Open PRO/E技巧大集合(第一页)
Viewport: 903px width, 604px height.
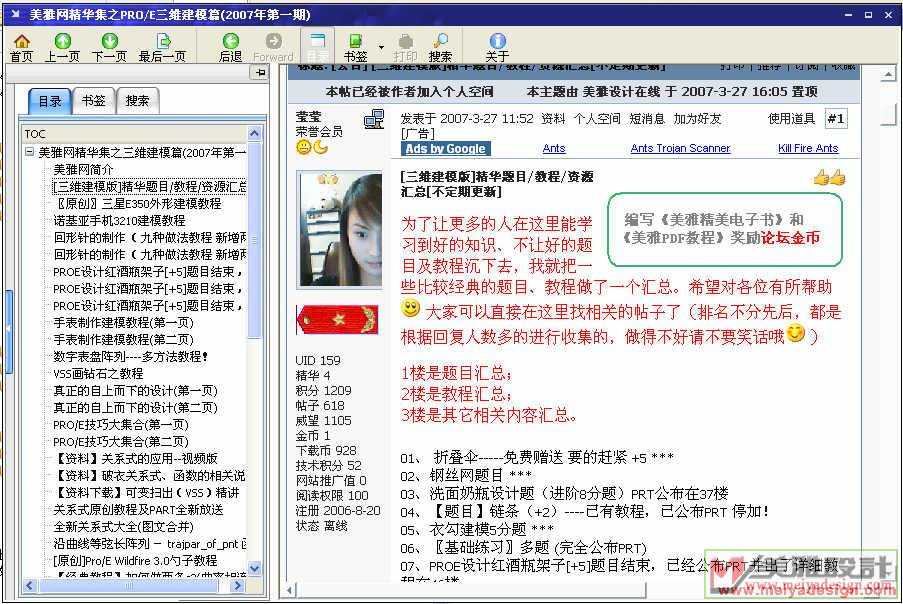[121, 424]
